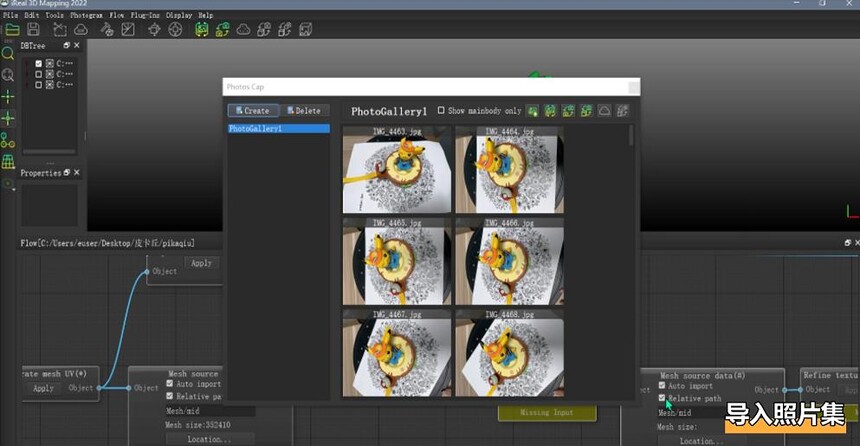This screenshot has height=446, width=860.
Task: Click the open project folder icon
Action: (12, 29)
